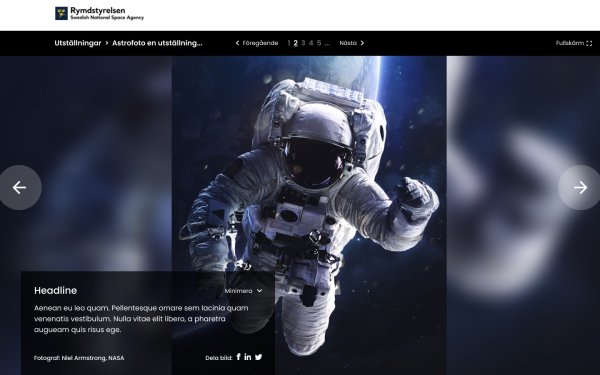This screenshot has height=375, width=600.
Task: Click the Nästa next link
Action: [352, 43]
